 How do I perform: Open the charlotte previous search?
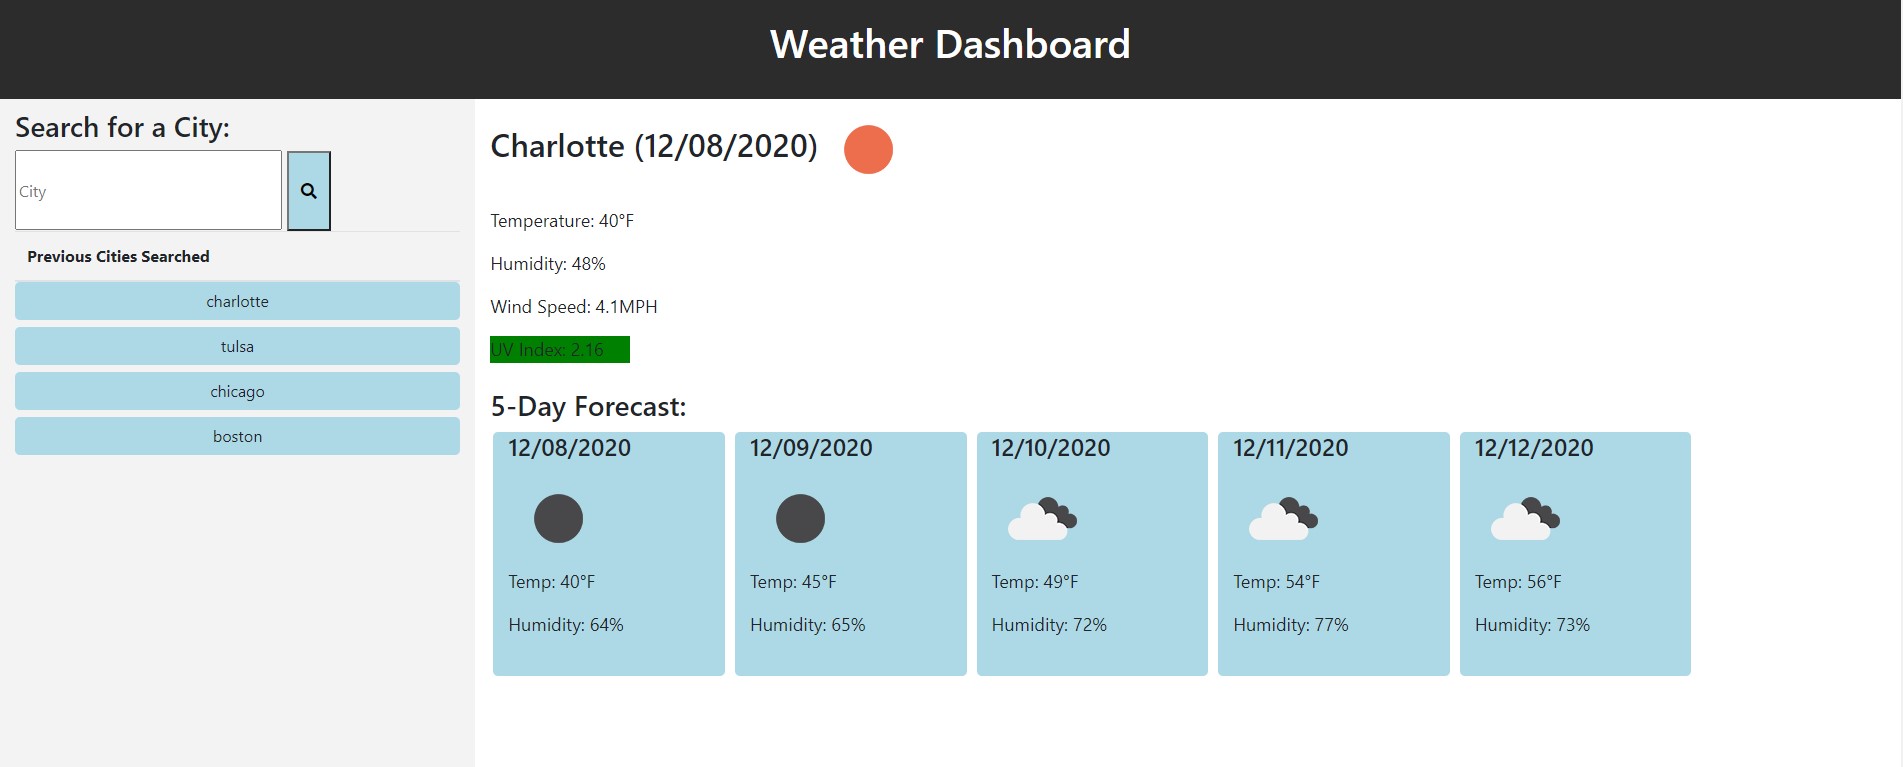pos(236,300)
